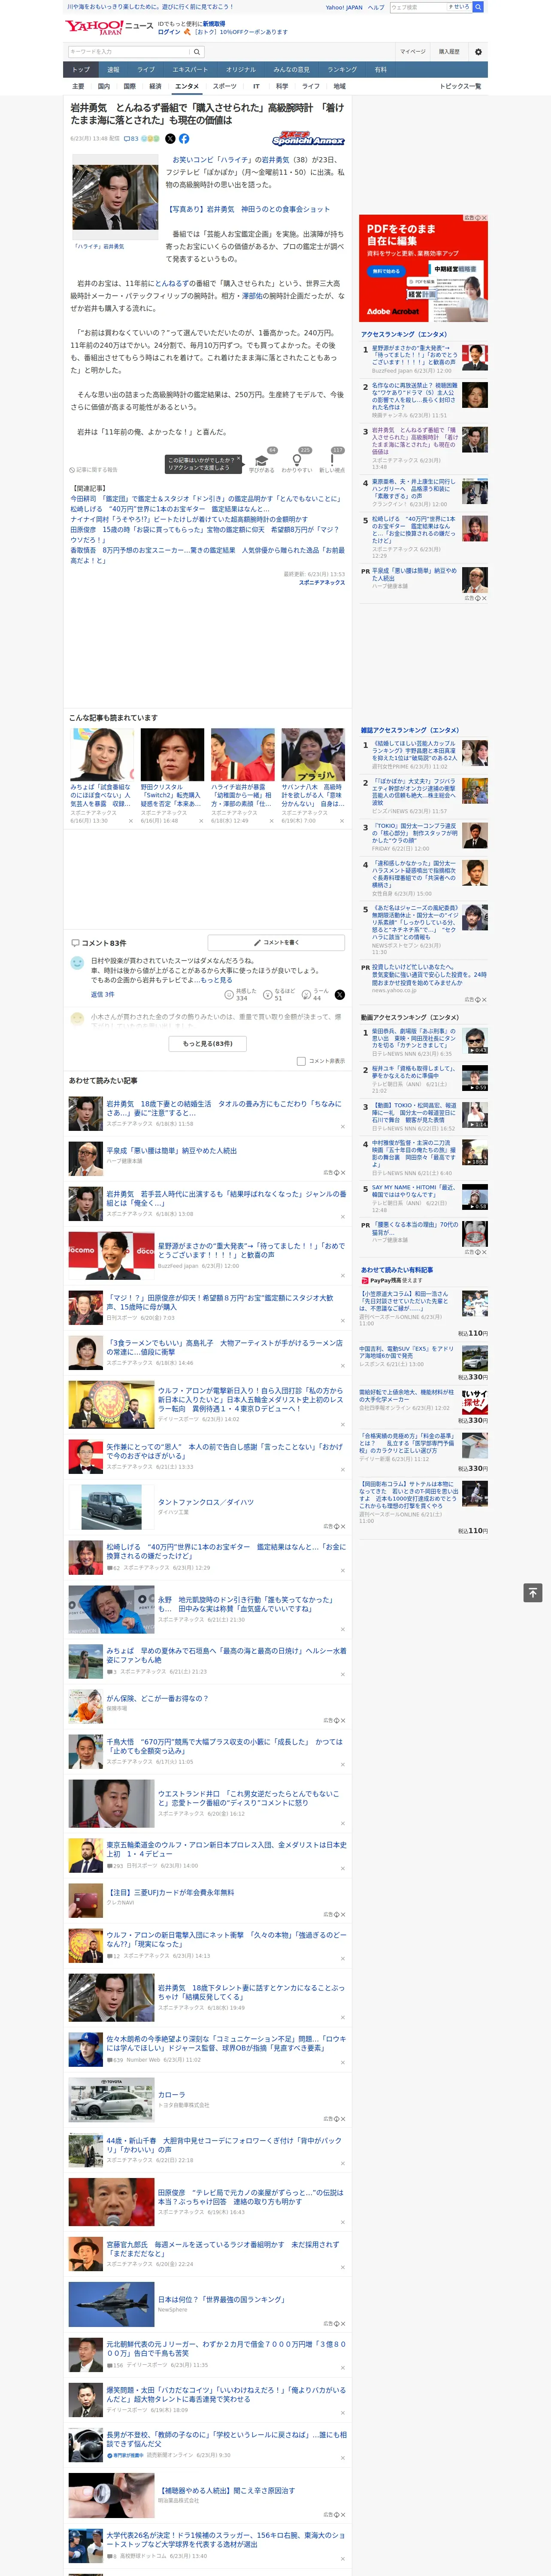Click the '新しい視点' exclamation reaction
551x2576 pixels.
coord(332,462)
